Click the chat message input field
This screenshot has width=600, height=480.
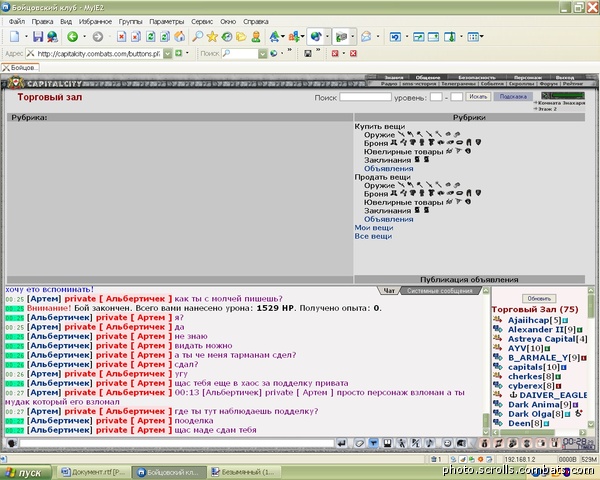point(177,443)
